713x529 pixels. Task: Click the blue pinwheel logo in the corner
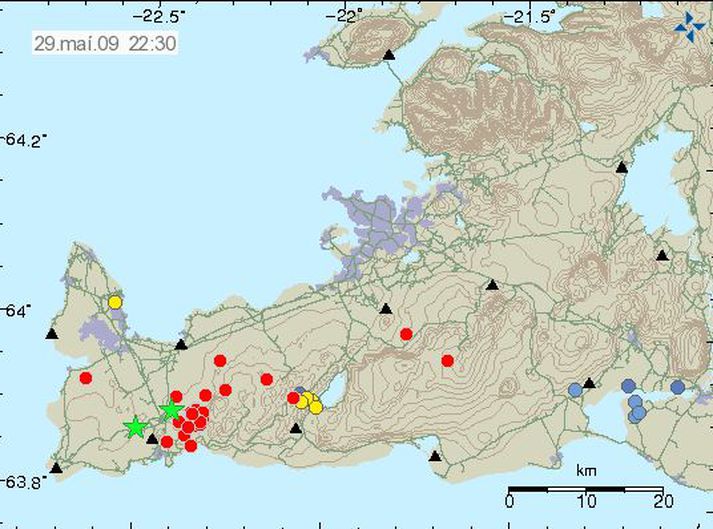click(689, 28)
